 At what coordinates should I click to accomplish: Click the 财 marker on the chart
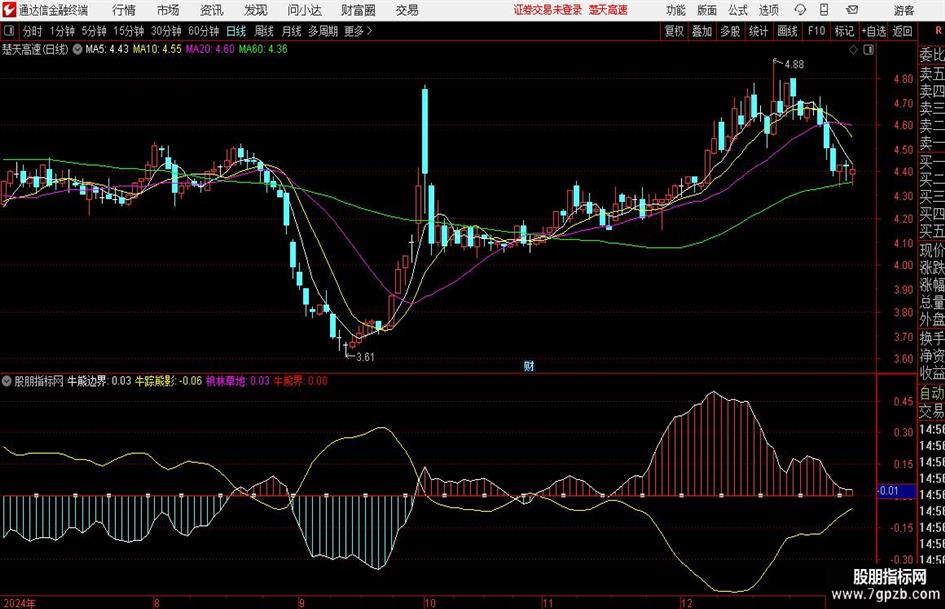tap(529, 365)
